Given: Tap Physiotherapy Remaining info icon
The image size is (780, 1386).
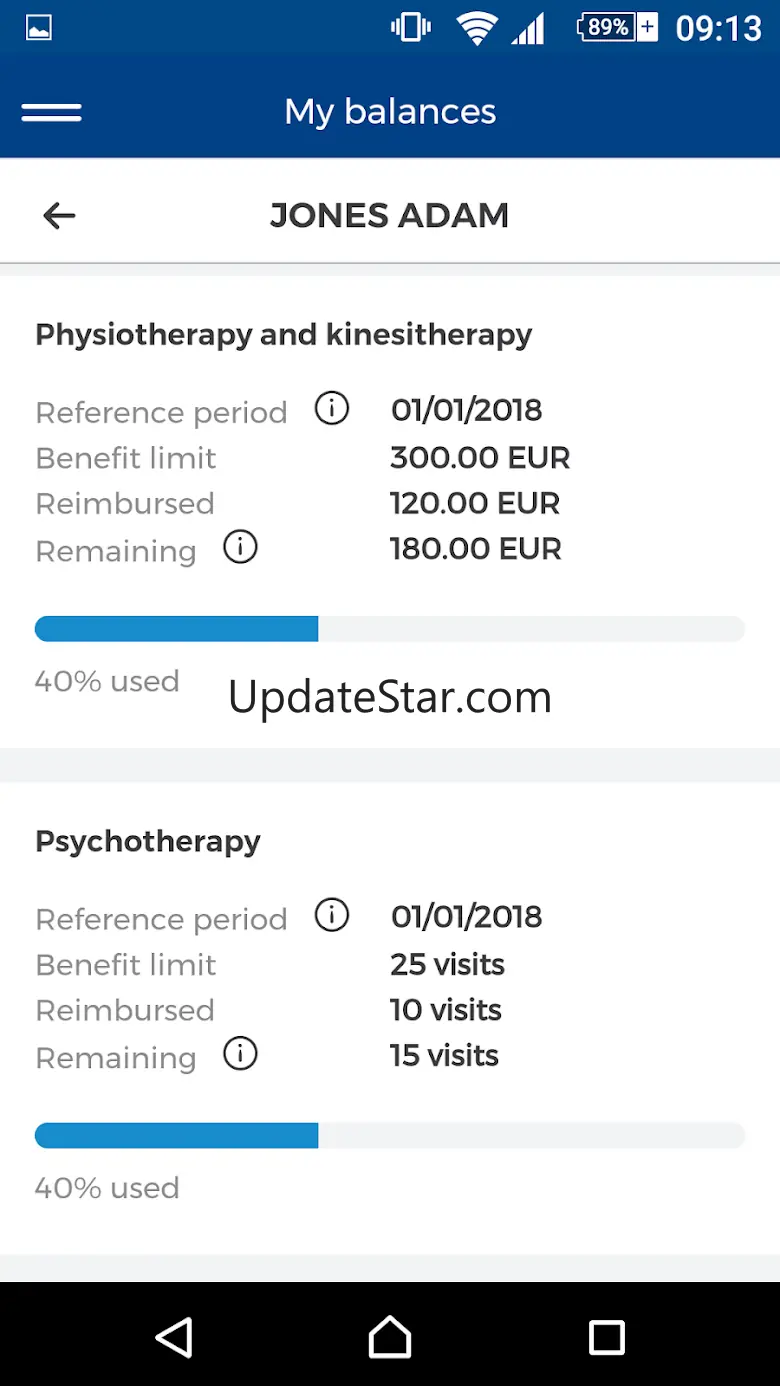Looking at the screenshot, I should click(x=240, y=547).
